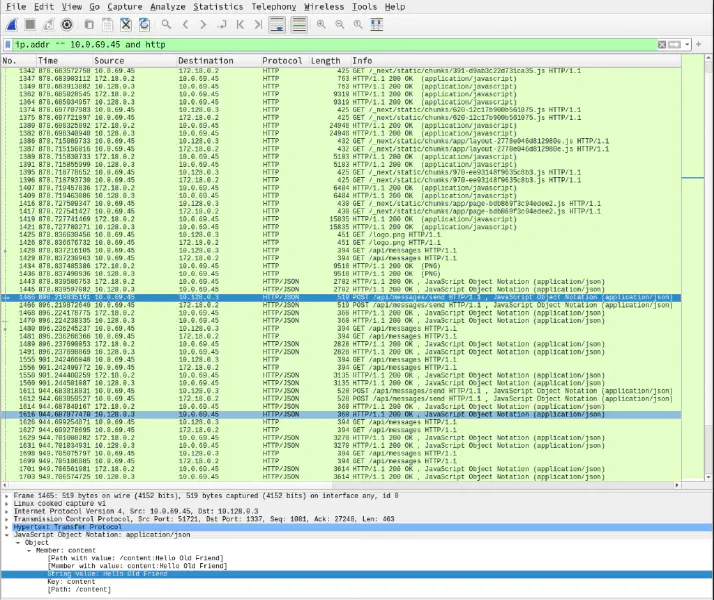Click the zoom in magnifier icon
The height and width of the screenshot is (600, 714).
point(322,23)
